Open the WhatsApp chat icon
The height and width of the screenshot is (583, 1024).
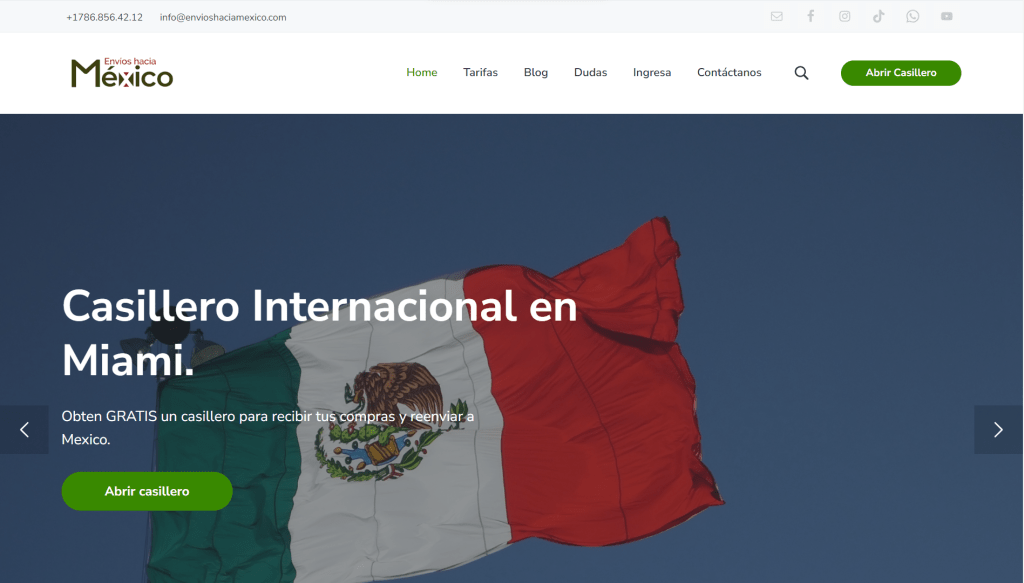click(912, 16)
